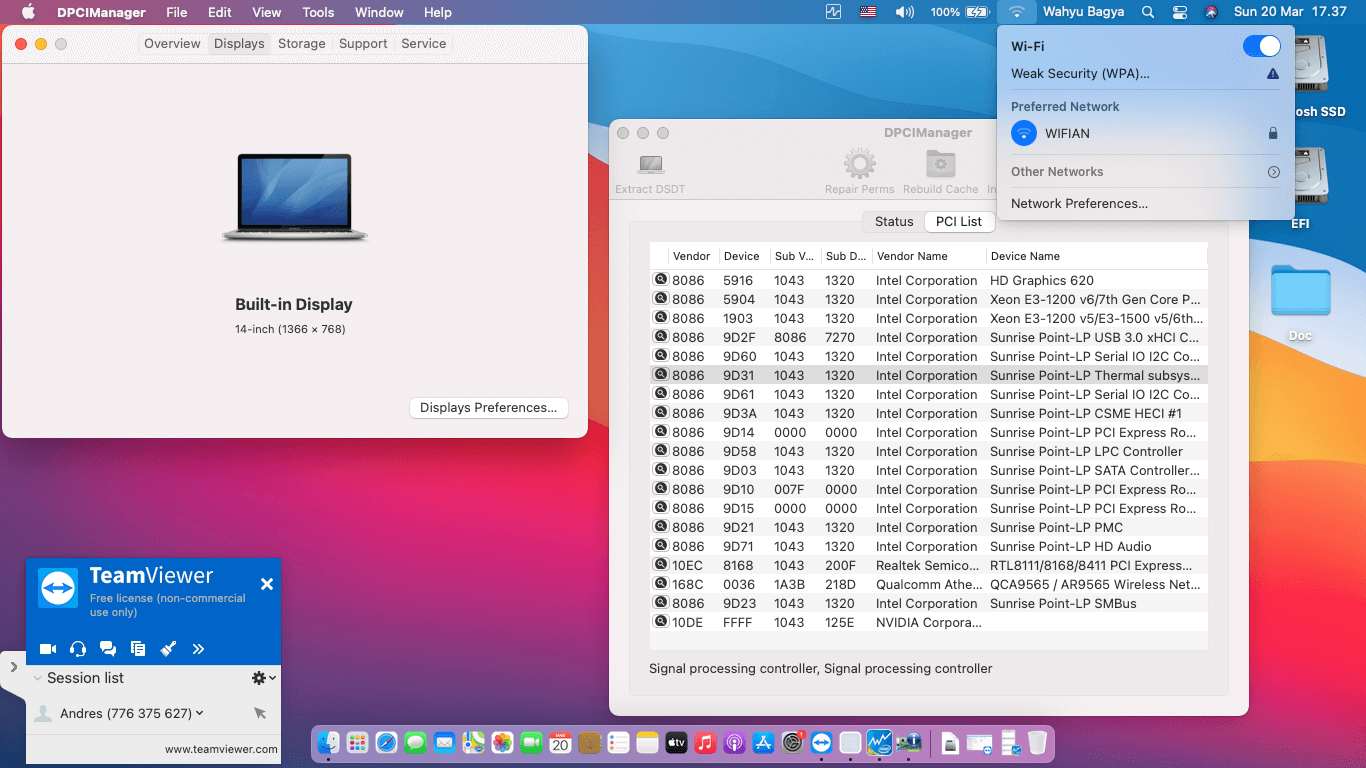
Task: Open TeamViewer audio headset option
Action: (x=78, y=649)
